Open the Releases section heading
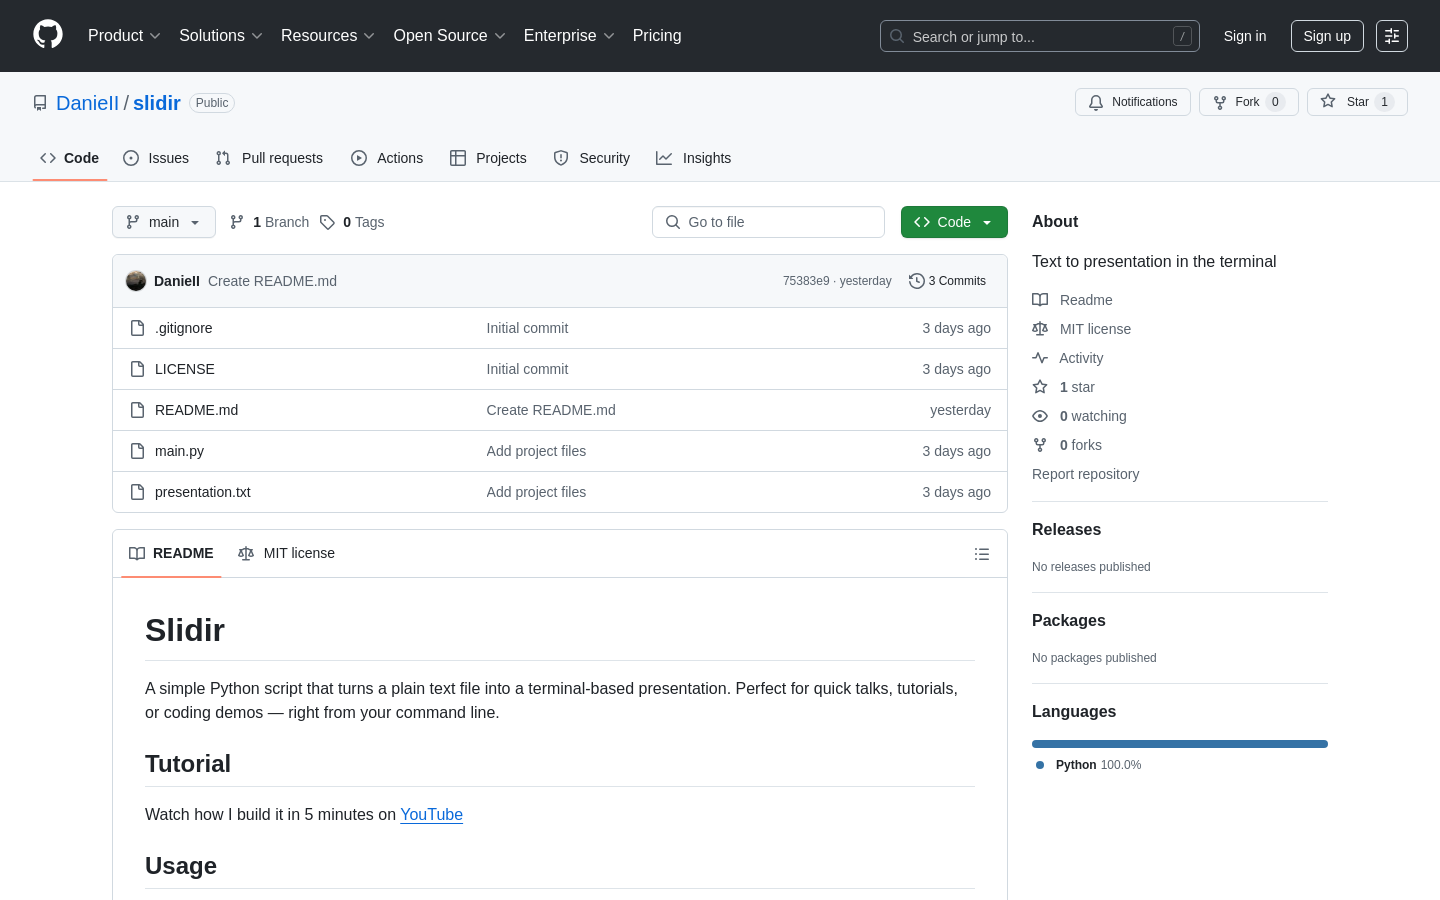 1066,530
